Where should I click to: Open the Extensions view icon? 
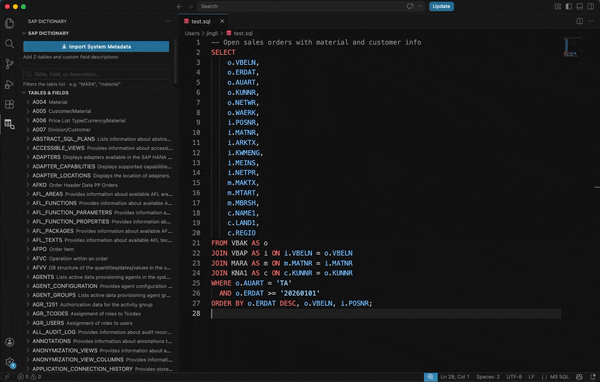tap(10, 104)
